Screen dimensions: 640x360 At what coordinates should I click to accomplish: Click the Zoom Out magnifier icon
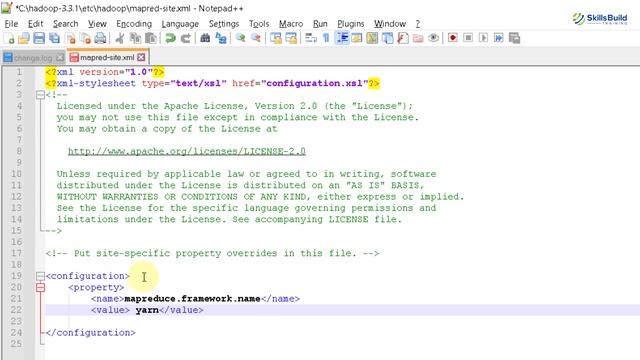coord(256,38)
